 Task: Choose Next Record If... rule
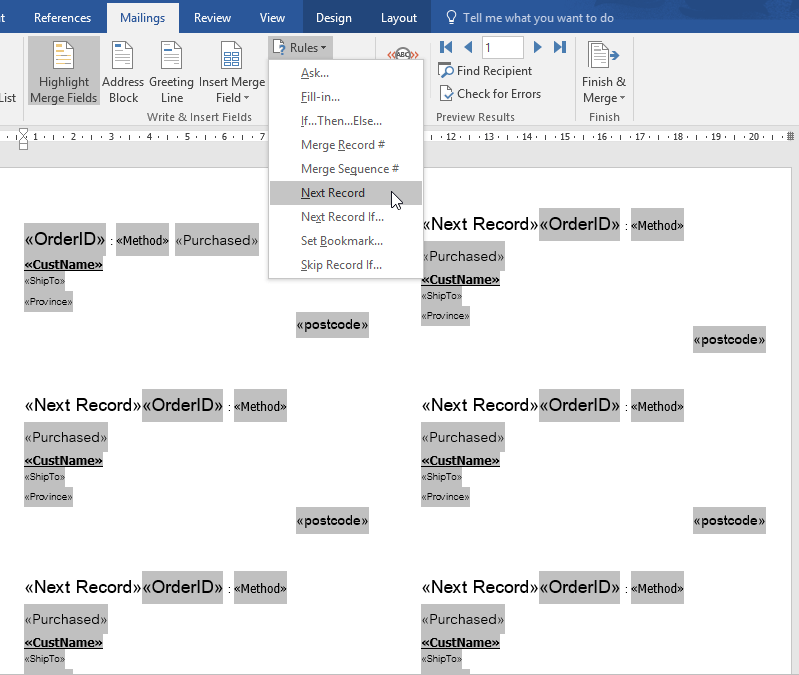346,217
